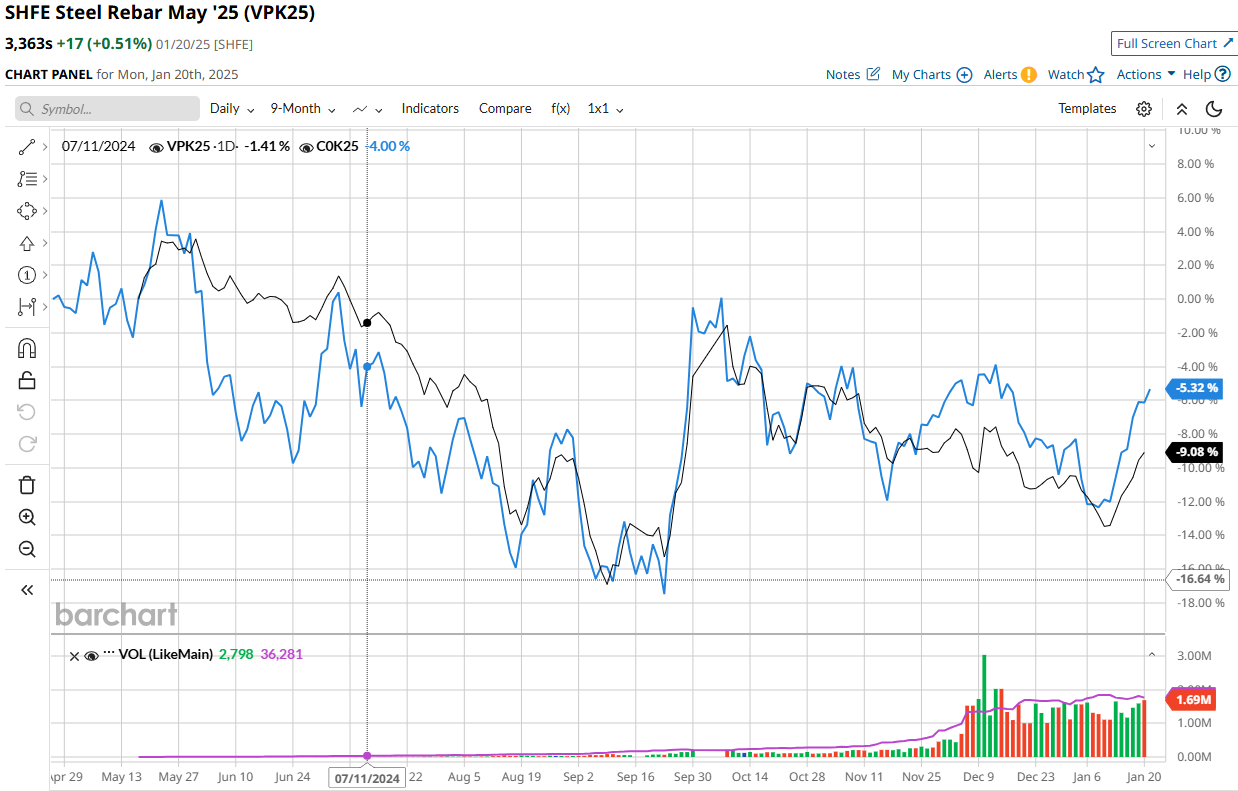Click into the Symbol search field
Viewport: 1238px width, 791px height.
pos(108,109)
